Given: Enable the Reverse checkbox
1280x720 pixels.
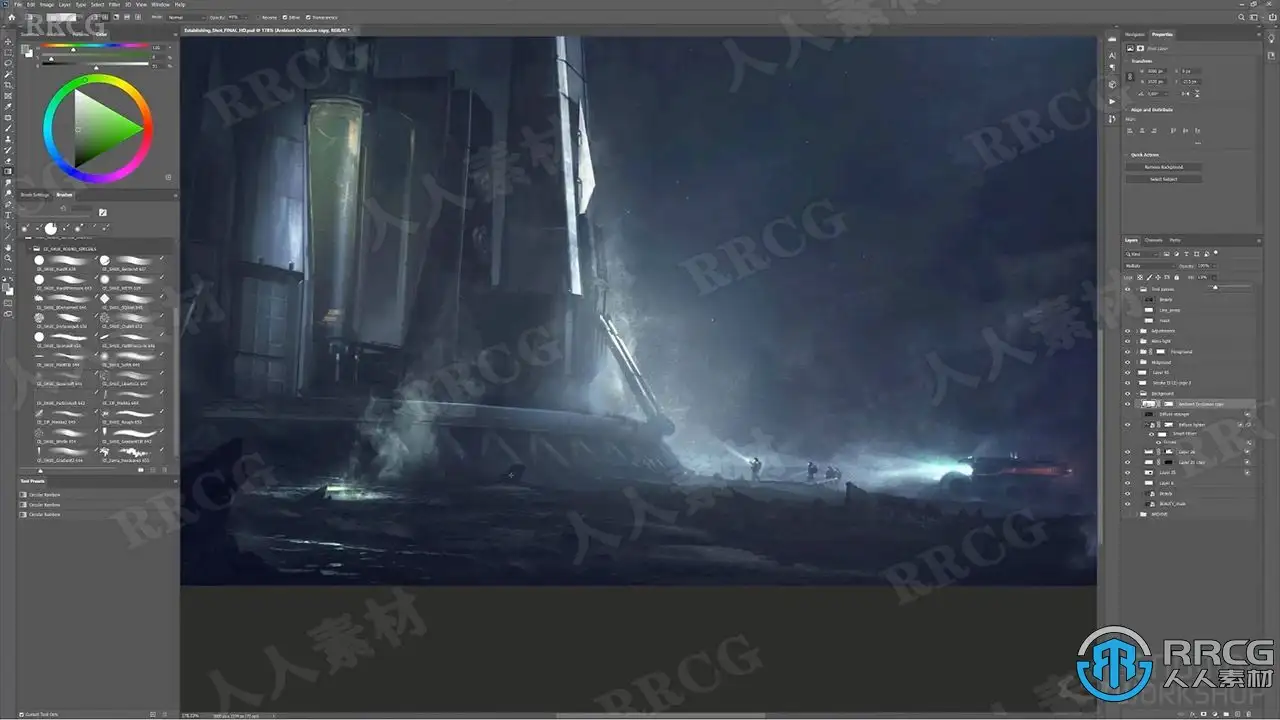Looking at the screenshot, I should (x=258, y=17).
